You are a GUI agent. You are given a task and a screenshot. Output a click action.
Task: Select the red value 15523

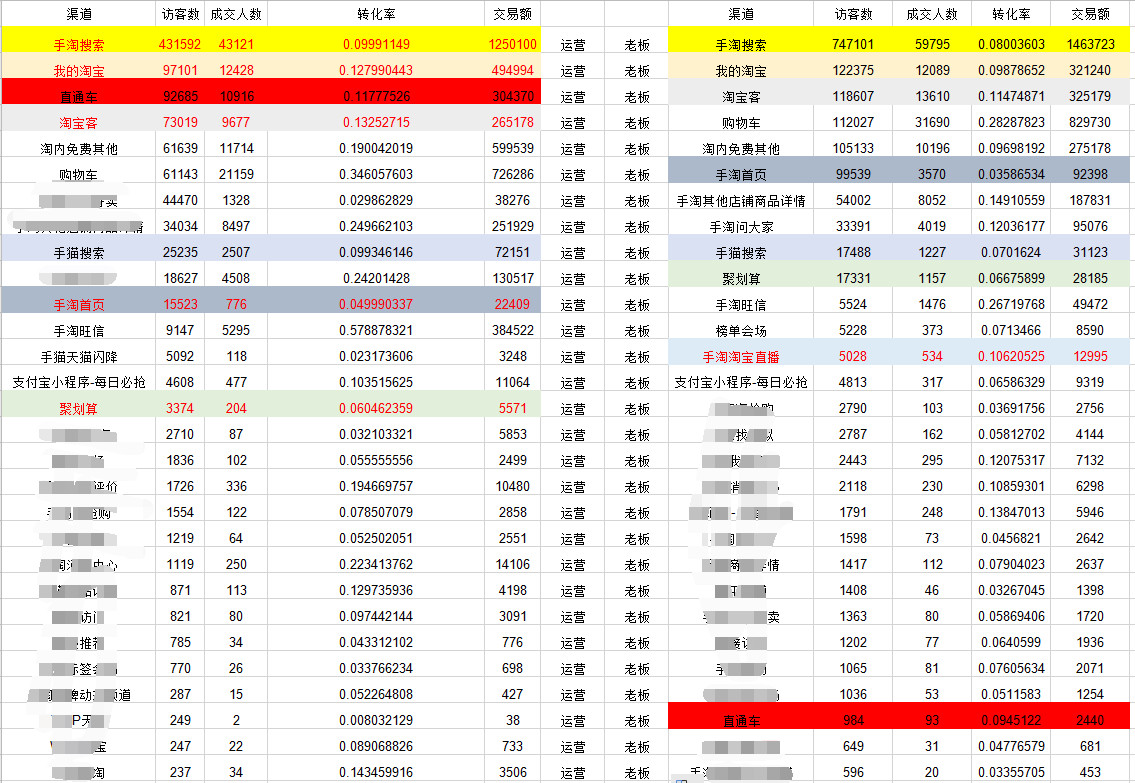coord(180,305)
